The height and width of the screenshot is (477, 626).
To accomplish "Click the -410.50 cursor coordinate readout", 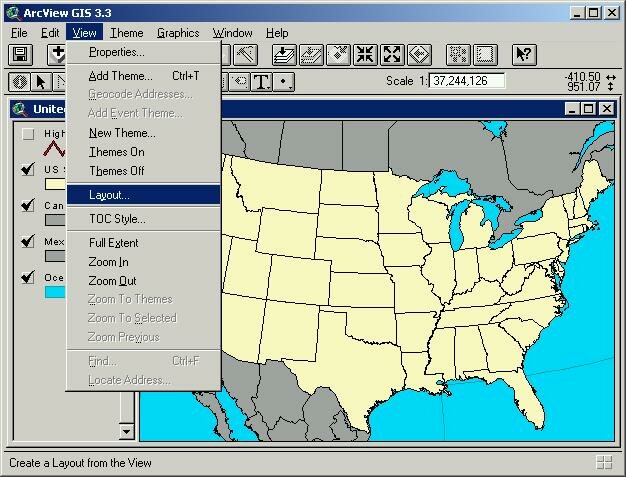I will point(582,76).
